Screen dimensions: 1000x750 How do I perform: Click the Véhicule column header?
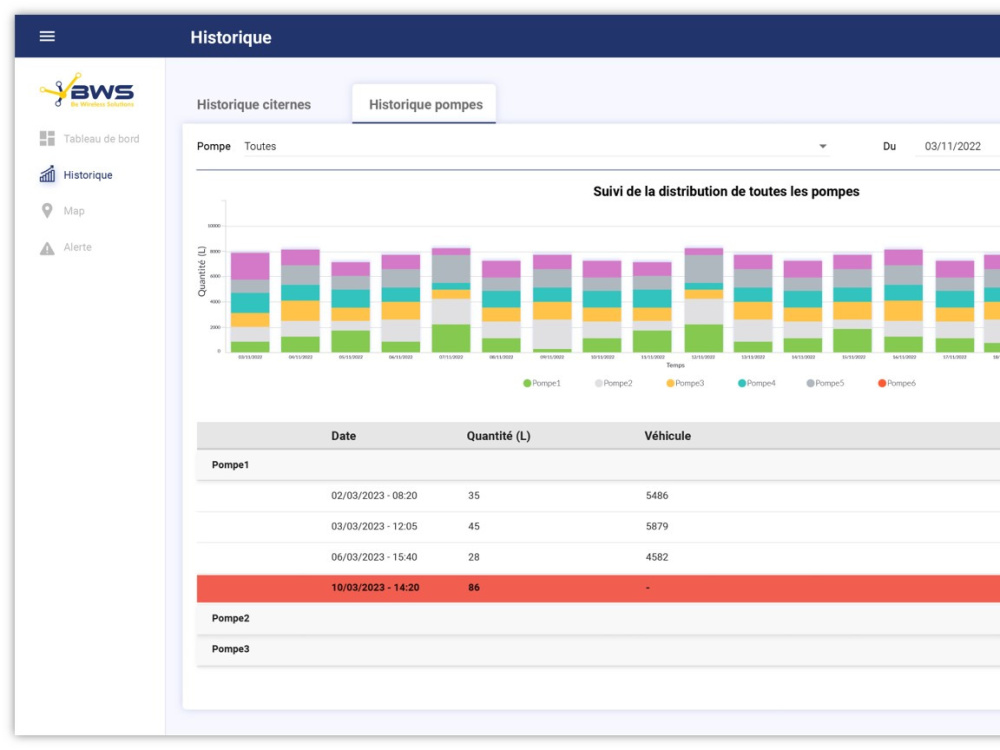667,436
